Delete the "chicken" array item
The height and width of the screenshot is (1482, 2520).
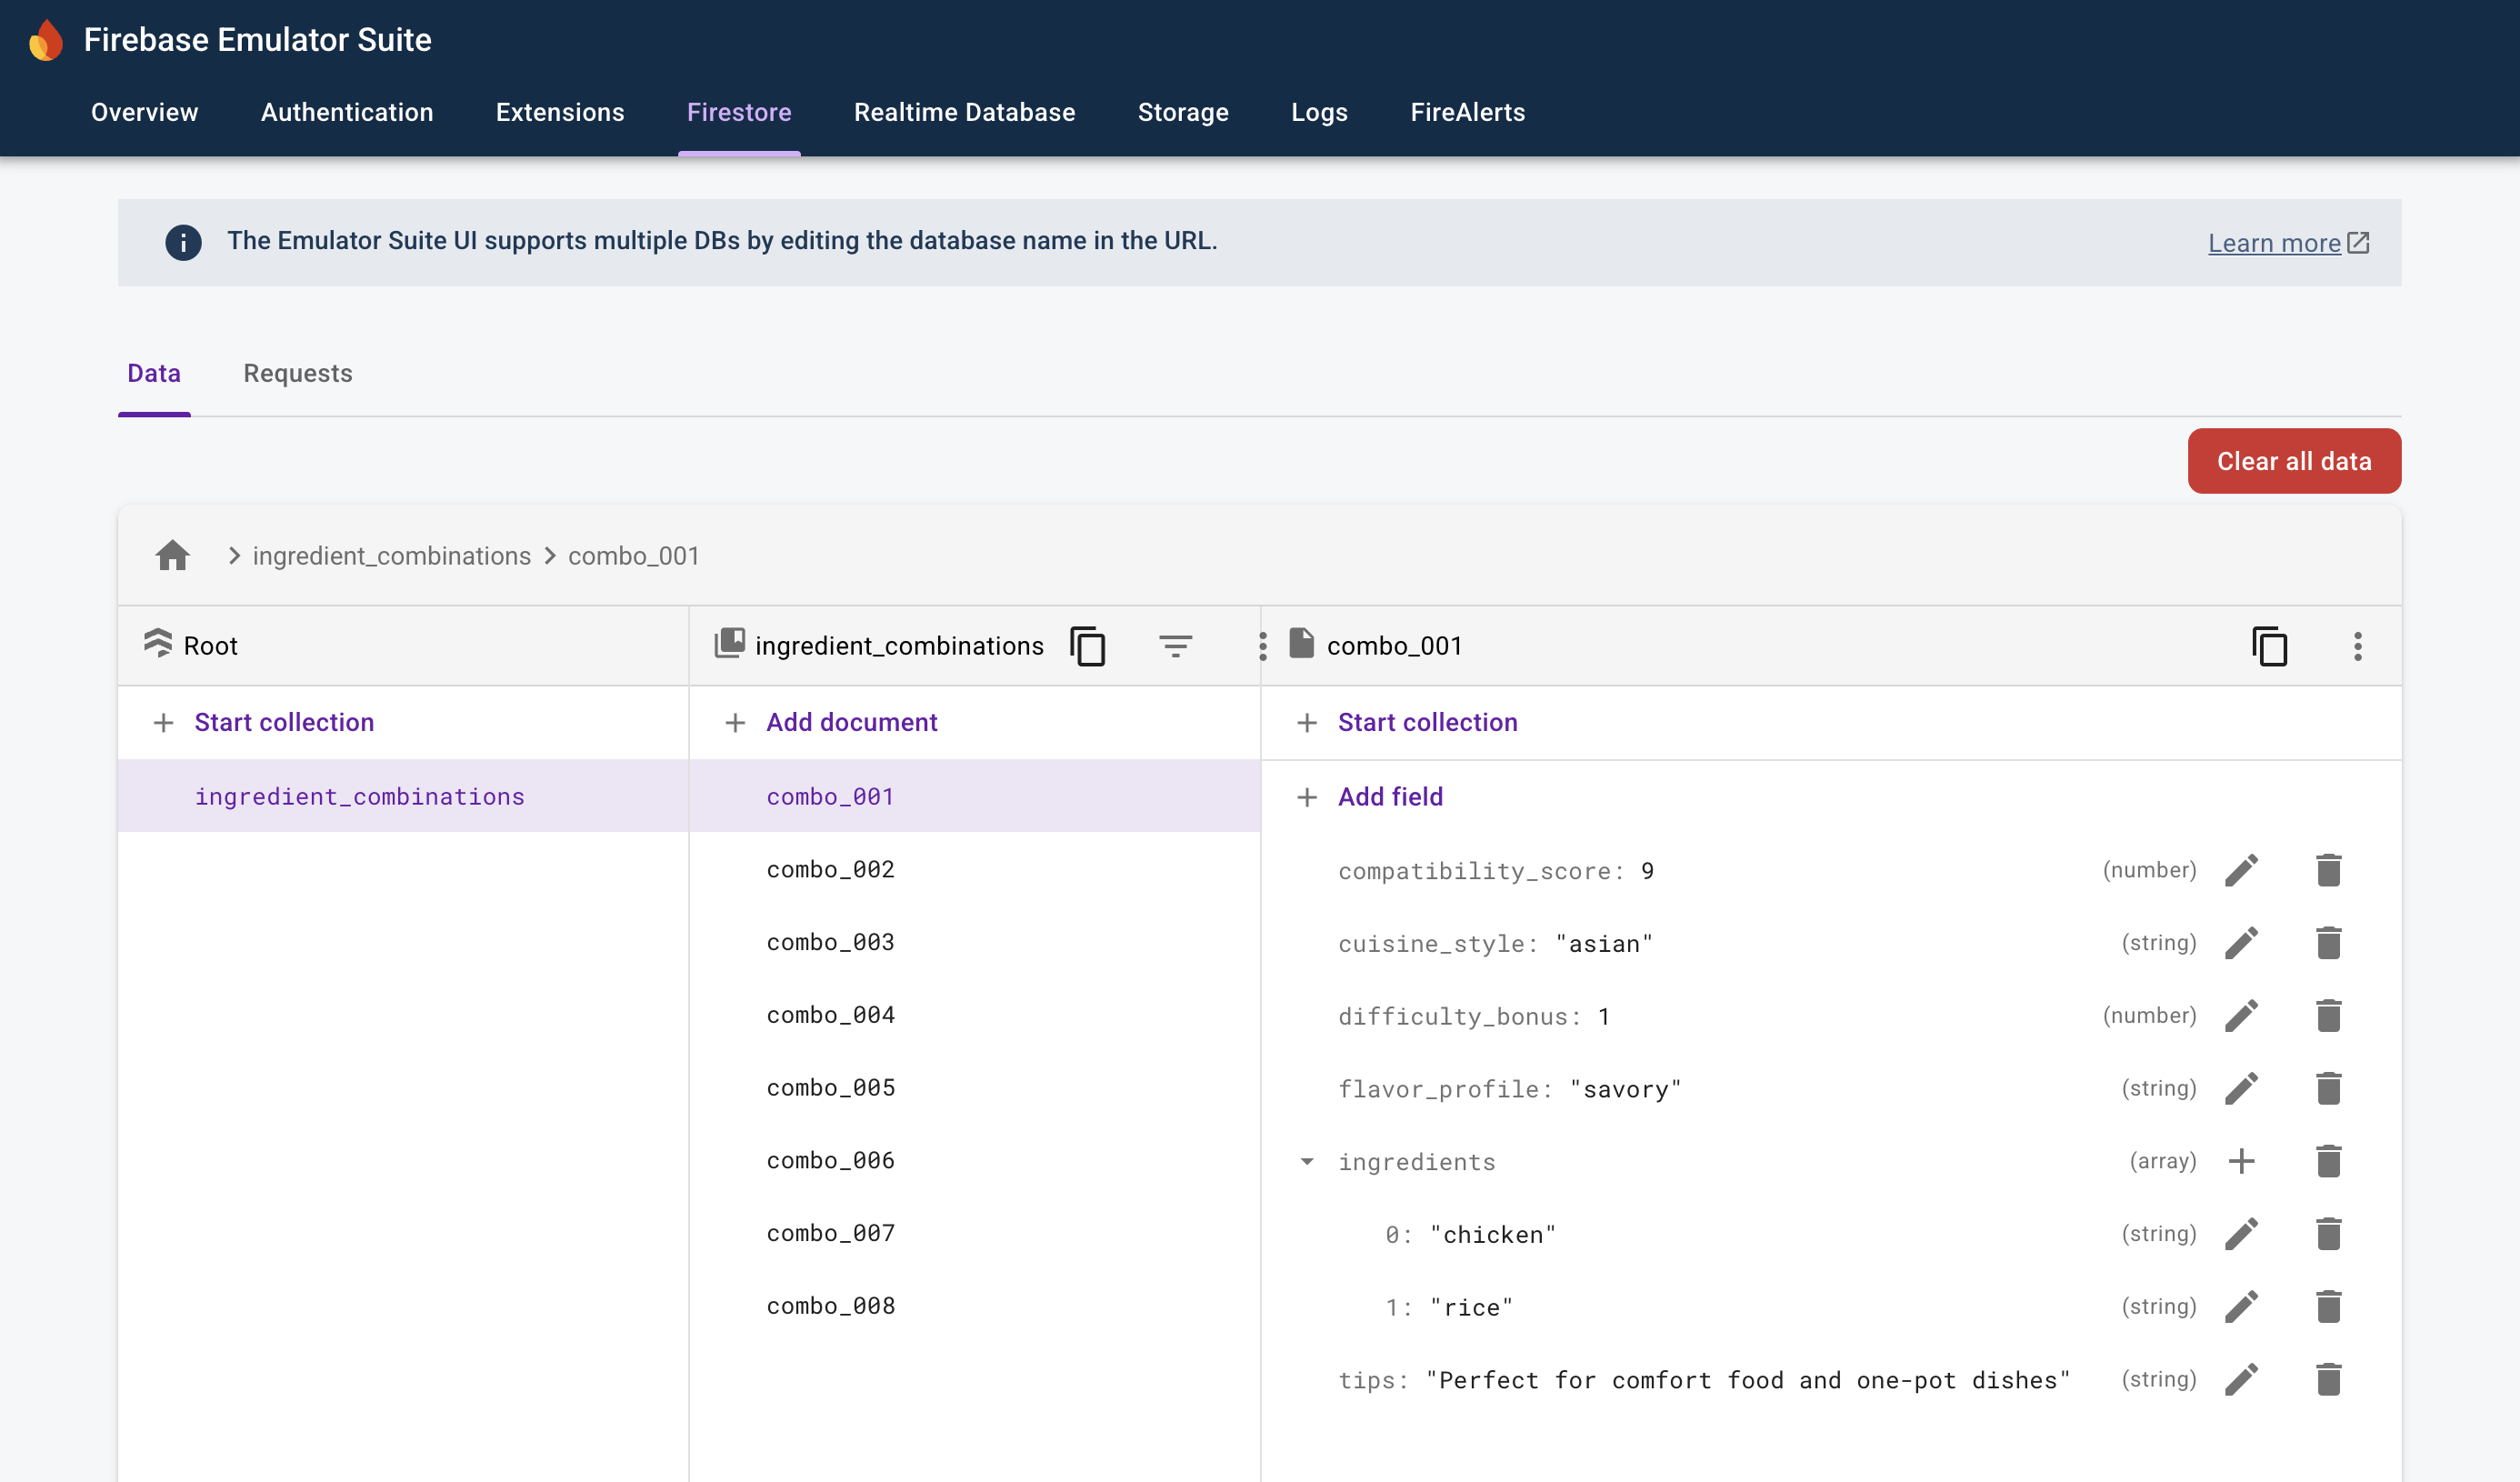[x=2328, y=1234]
